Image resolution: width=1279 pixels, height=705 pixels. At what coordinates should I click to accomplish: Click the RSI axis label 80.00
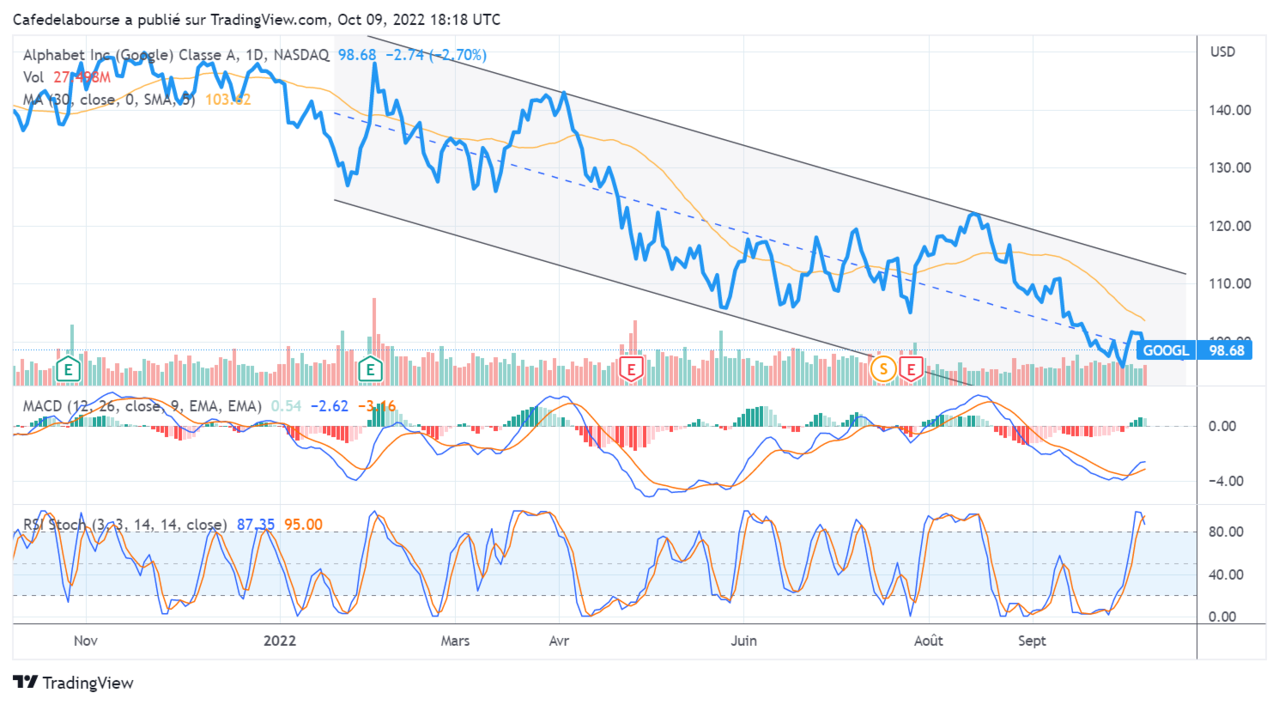click(x=1228, y=532)
